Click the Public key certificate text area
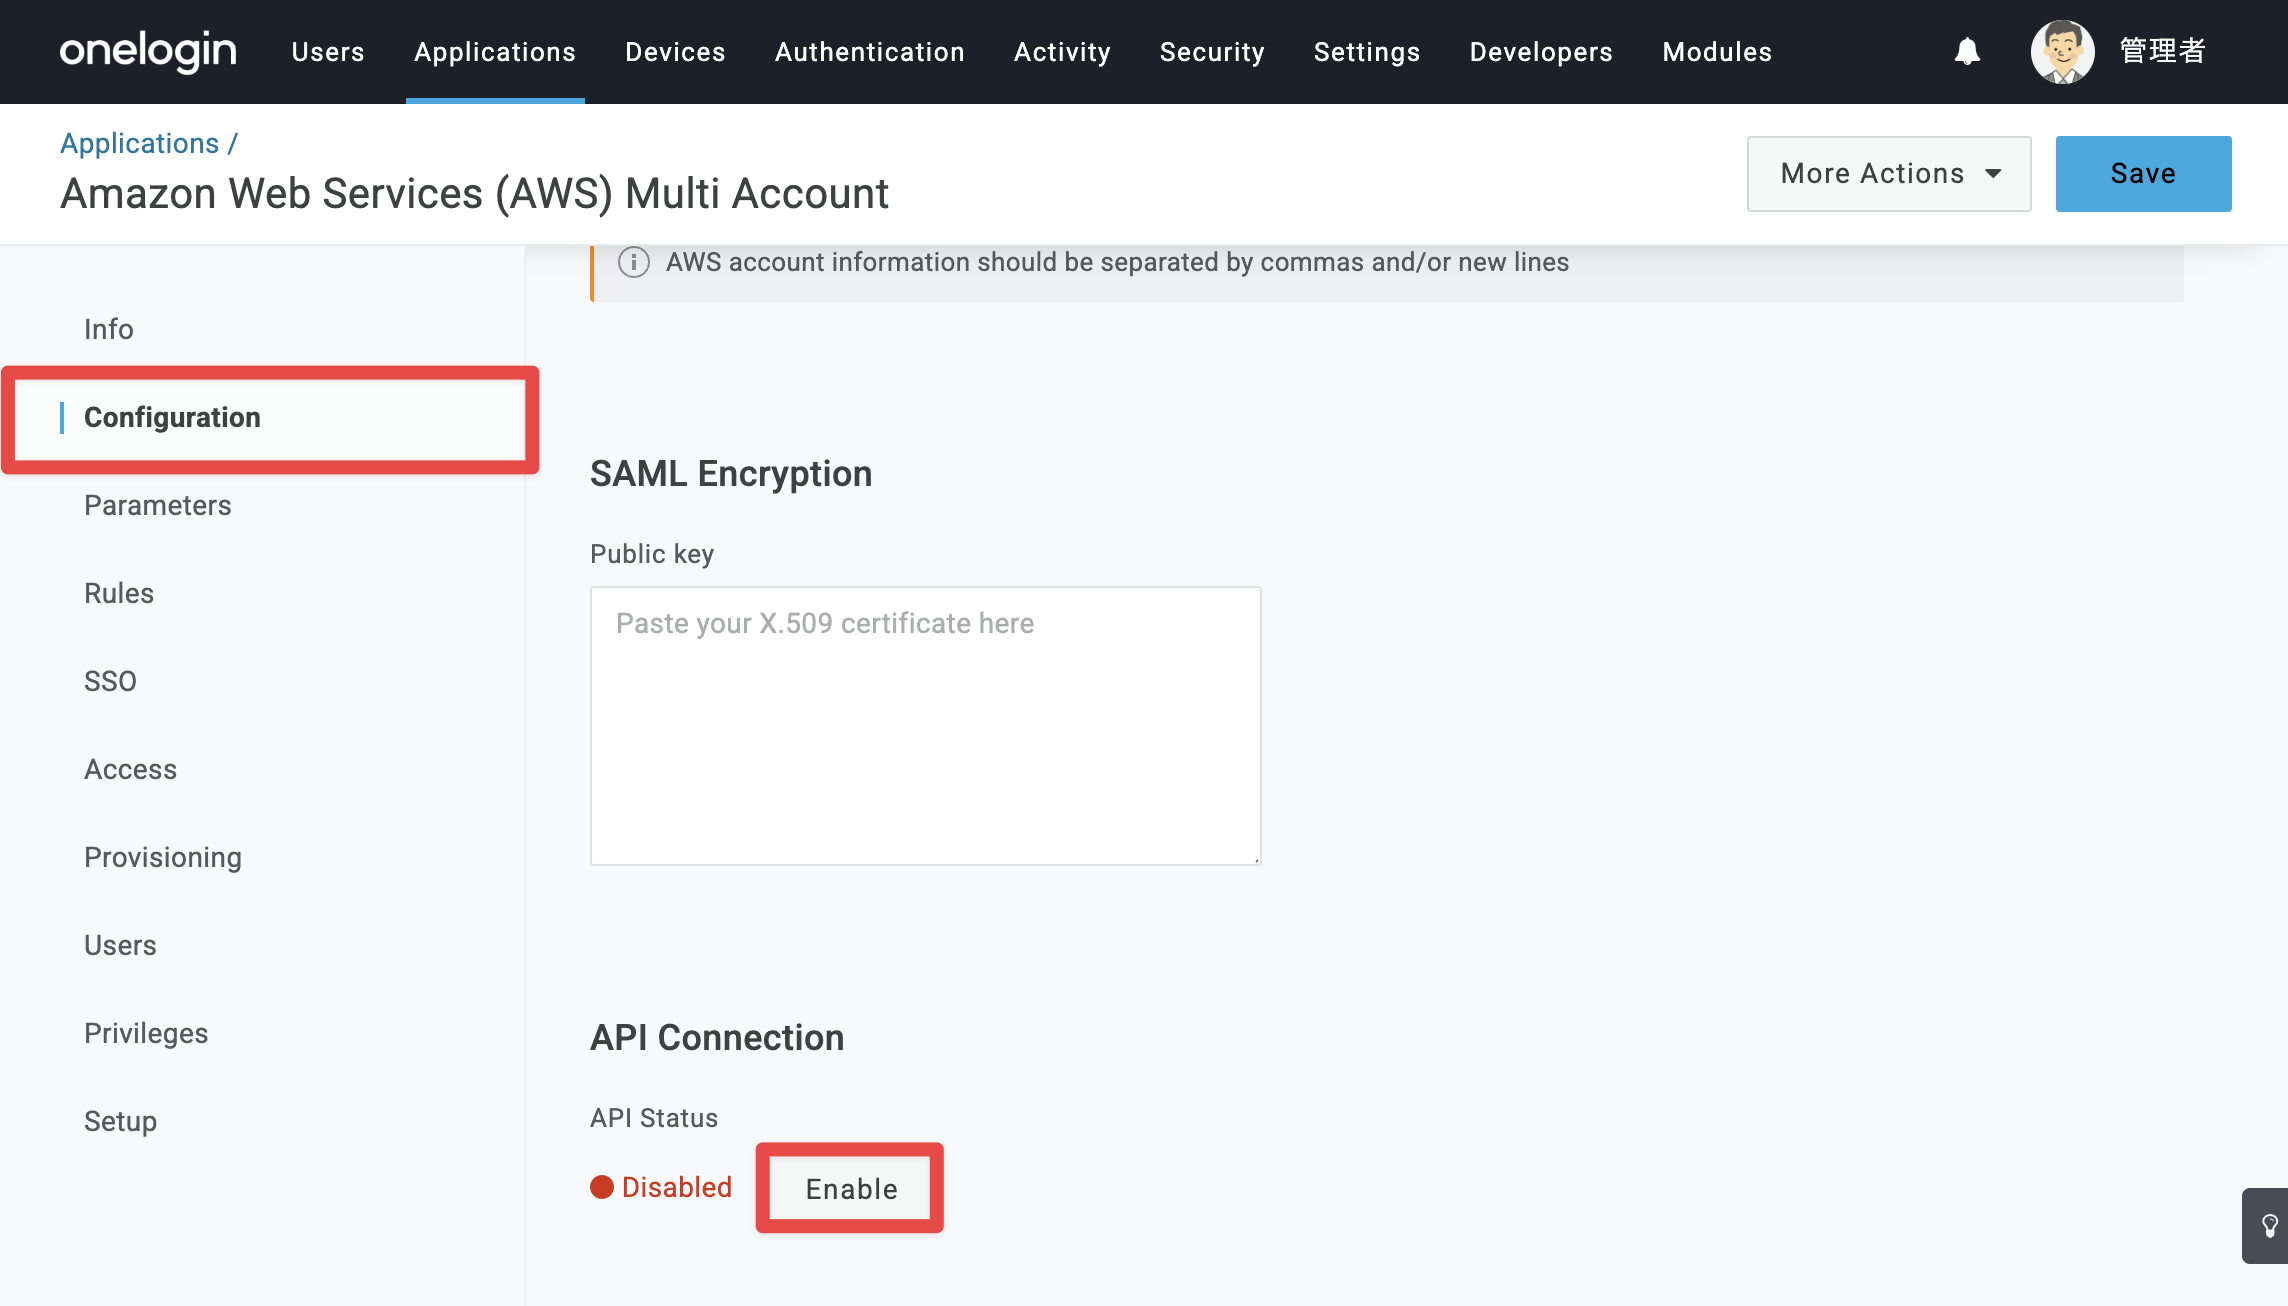 [x=925, y=725]
